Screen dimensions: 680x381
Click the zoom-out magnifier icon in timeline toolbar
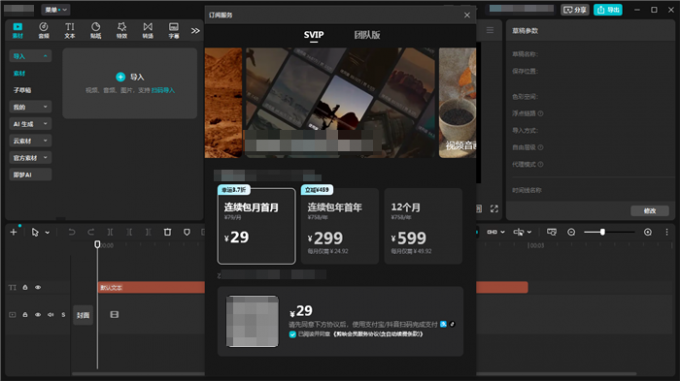[571, 232]
